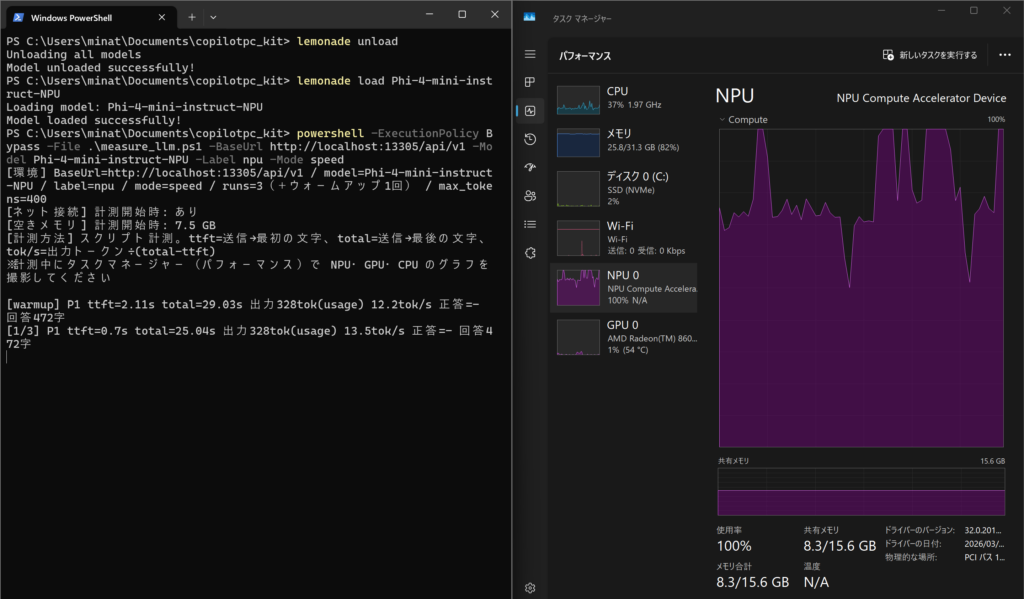Click the 共有メモリ usage graph
Screen dimensions: 1024x599
[861, 491]
